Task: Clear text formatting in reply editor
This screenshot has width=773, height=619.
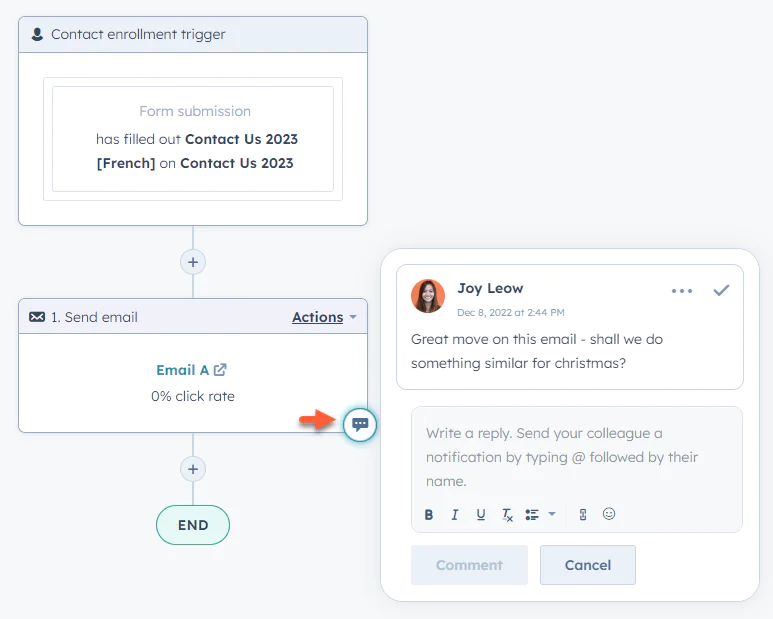Action: tap(507, 515)
